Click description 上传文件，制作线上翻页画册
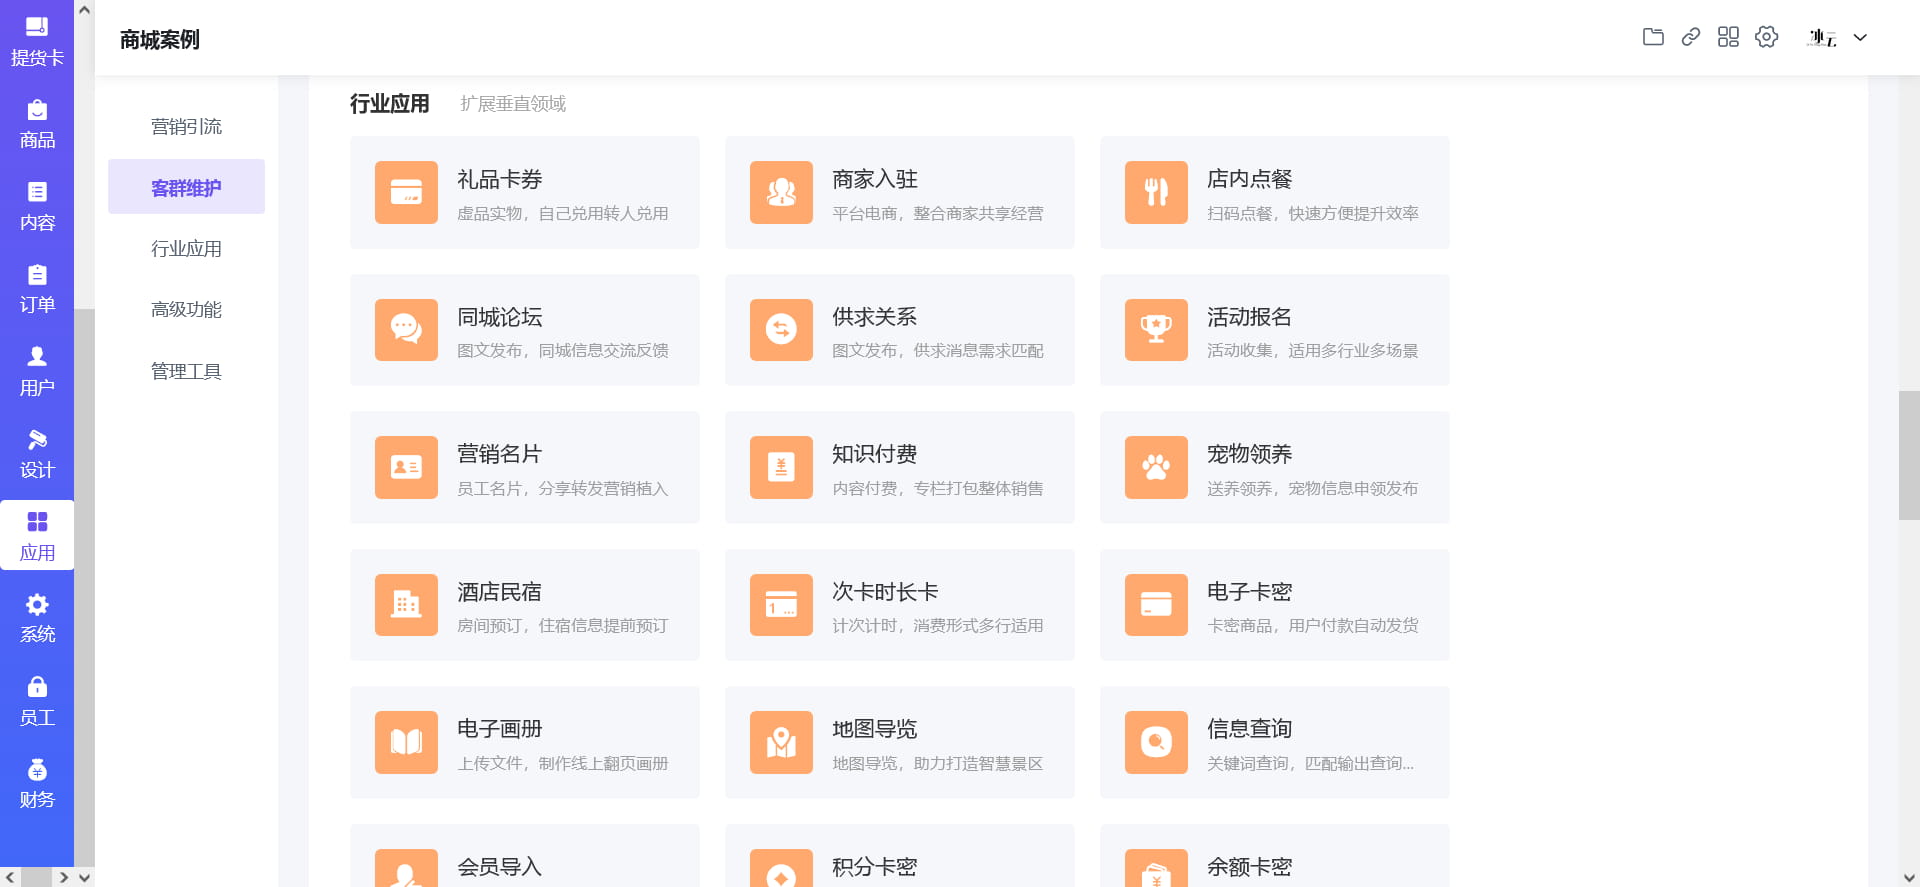 point(563,763)
